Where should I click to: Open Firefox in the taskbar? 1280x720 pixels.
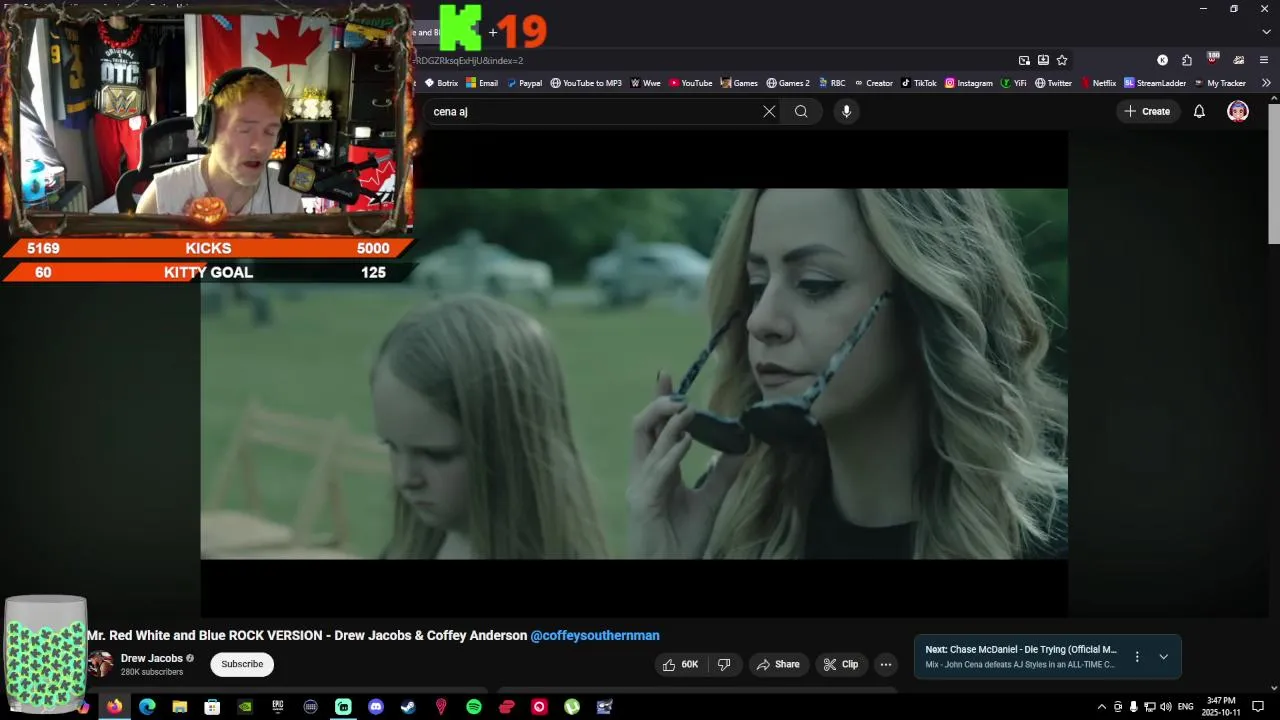[115, 707]
